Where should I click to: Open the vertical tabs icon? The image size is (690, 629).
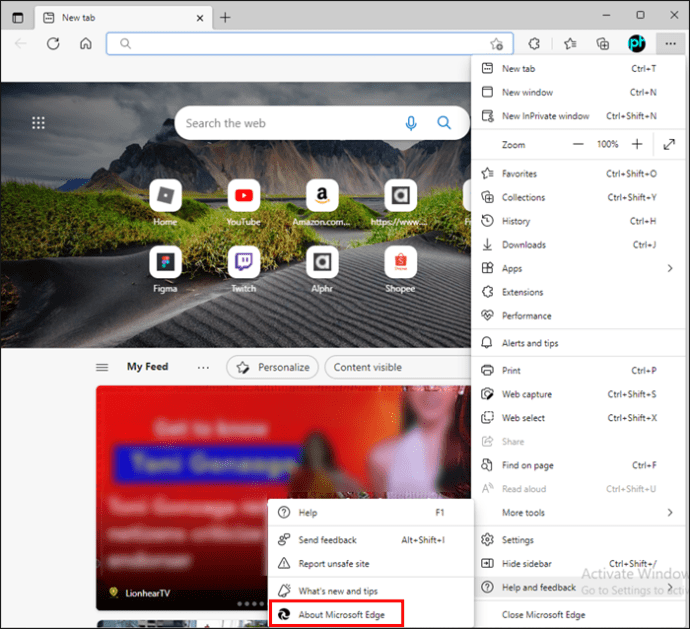coord(18,18)
